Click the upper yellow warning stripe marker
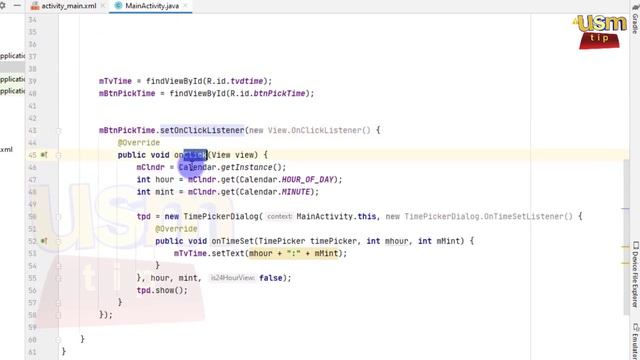 pyautogui.click(x=625, y=247)
